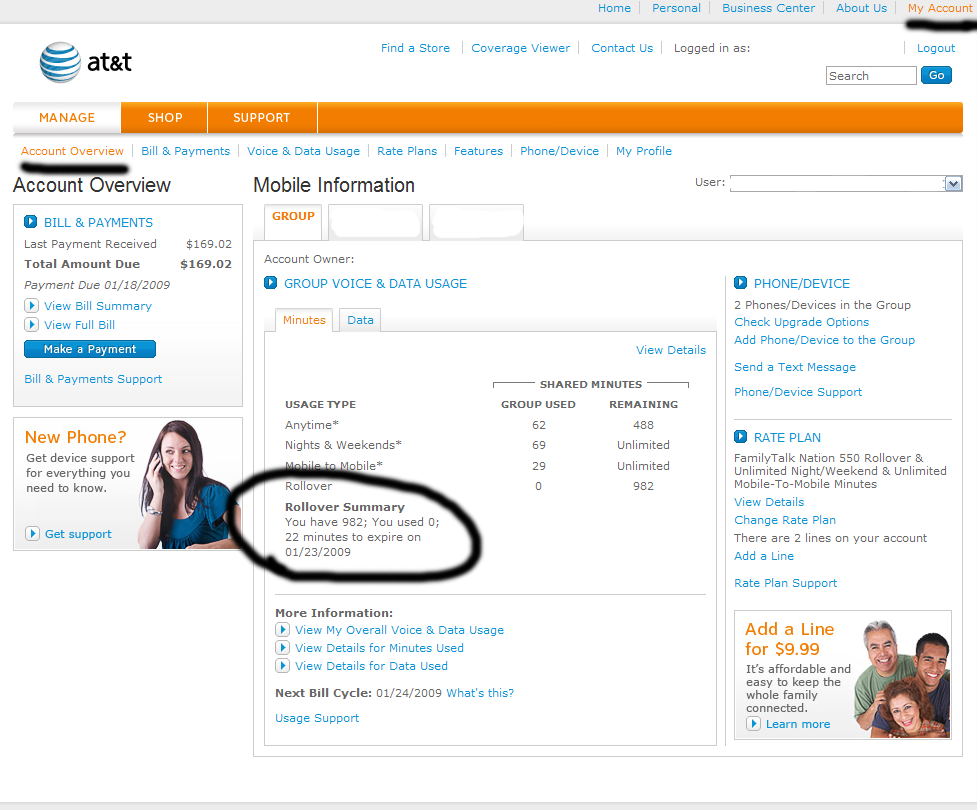
Task: Switch to the Data usage tab
Action: click(x=360, y=320)
